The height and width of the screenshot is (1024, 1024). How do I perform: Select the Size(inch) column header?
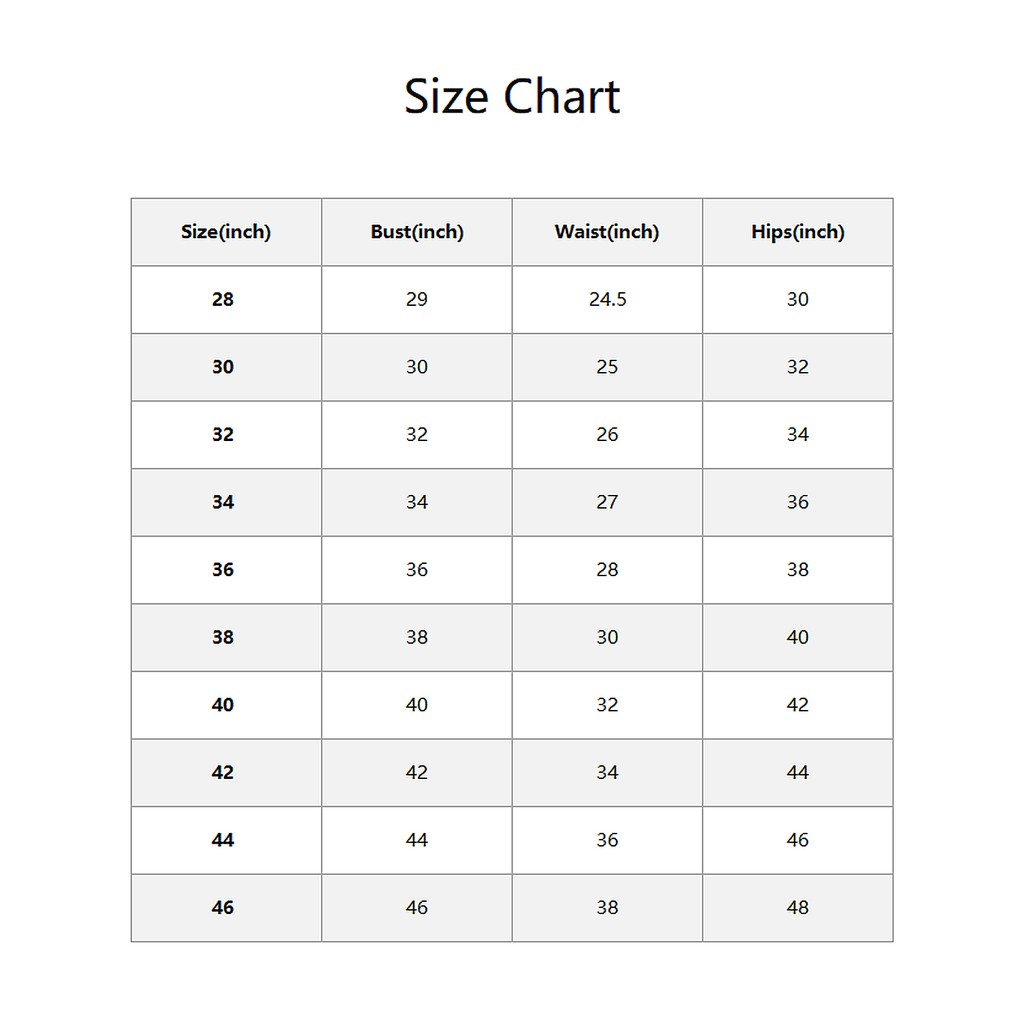(226, 232)
